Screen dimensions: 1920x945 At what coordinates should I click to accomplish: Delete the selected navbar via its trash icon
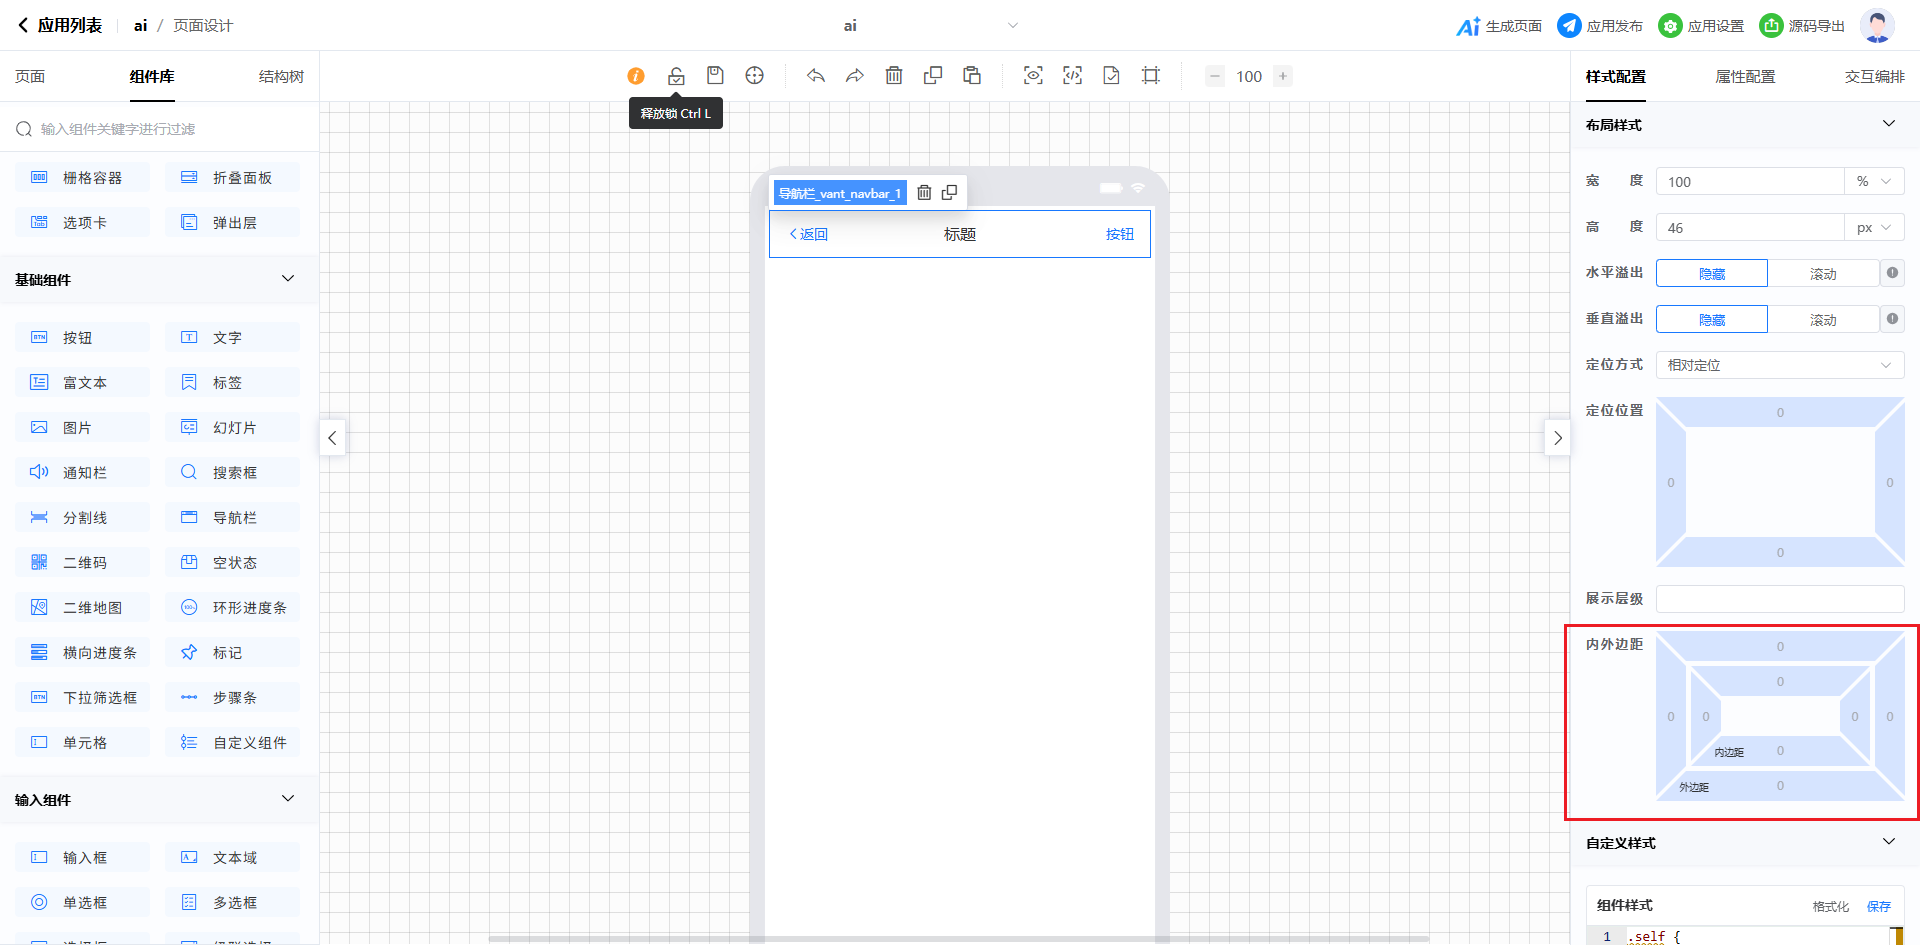pos(924,193)
